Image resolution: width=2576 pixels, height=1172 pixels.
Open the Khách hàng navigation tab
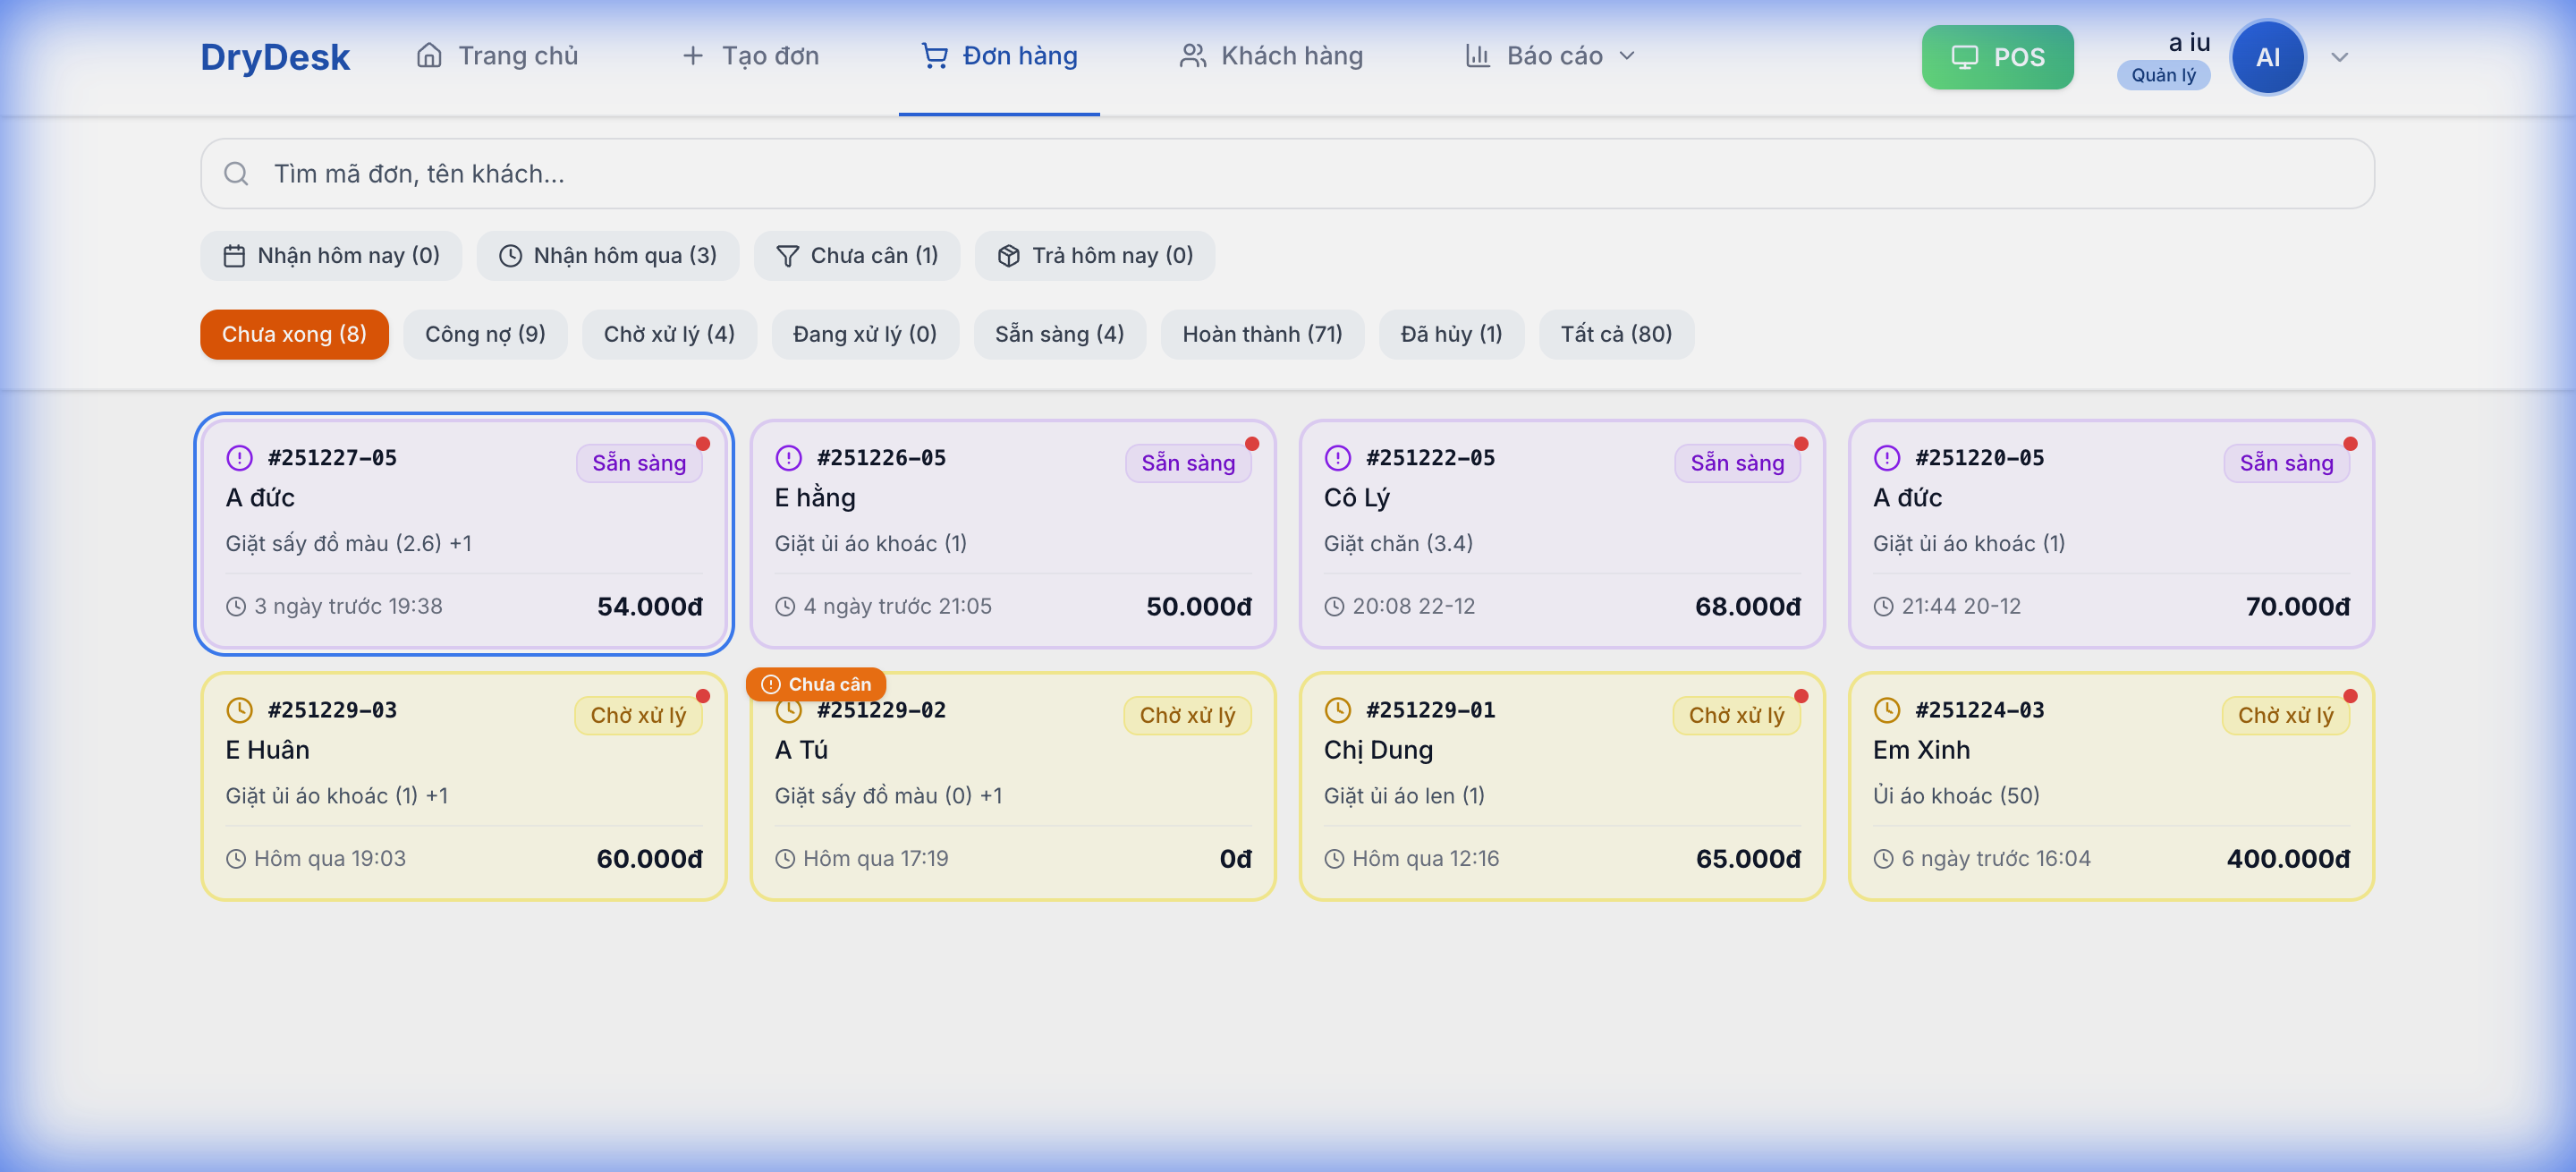pos(1271,56)
